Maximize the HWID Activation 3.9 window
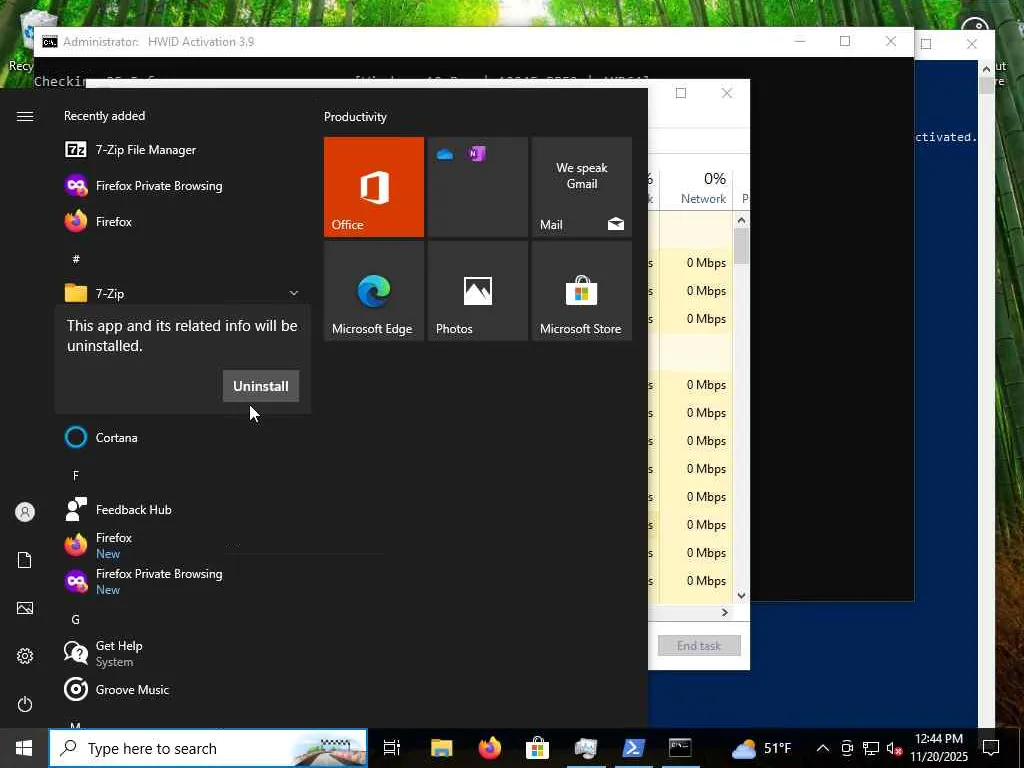Image resolution: width=1024 pixels, height=768 pixels. pos(845,41)
